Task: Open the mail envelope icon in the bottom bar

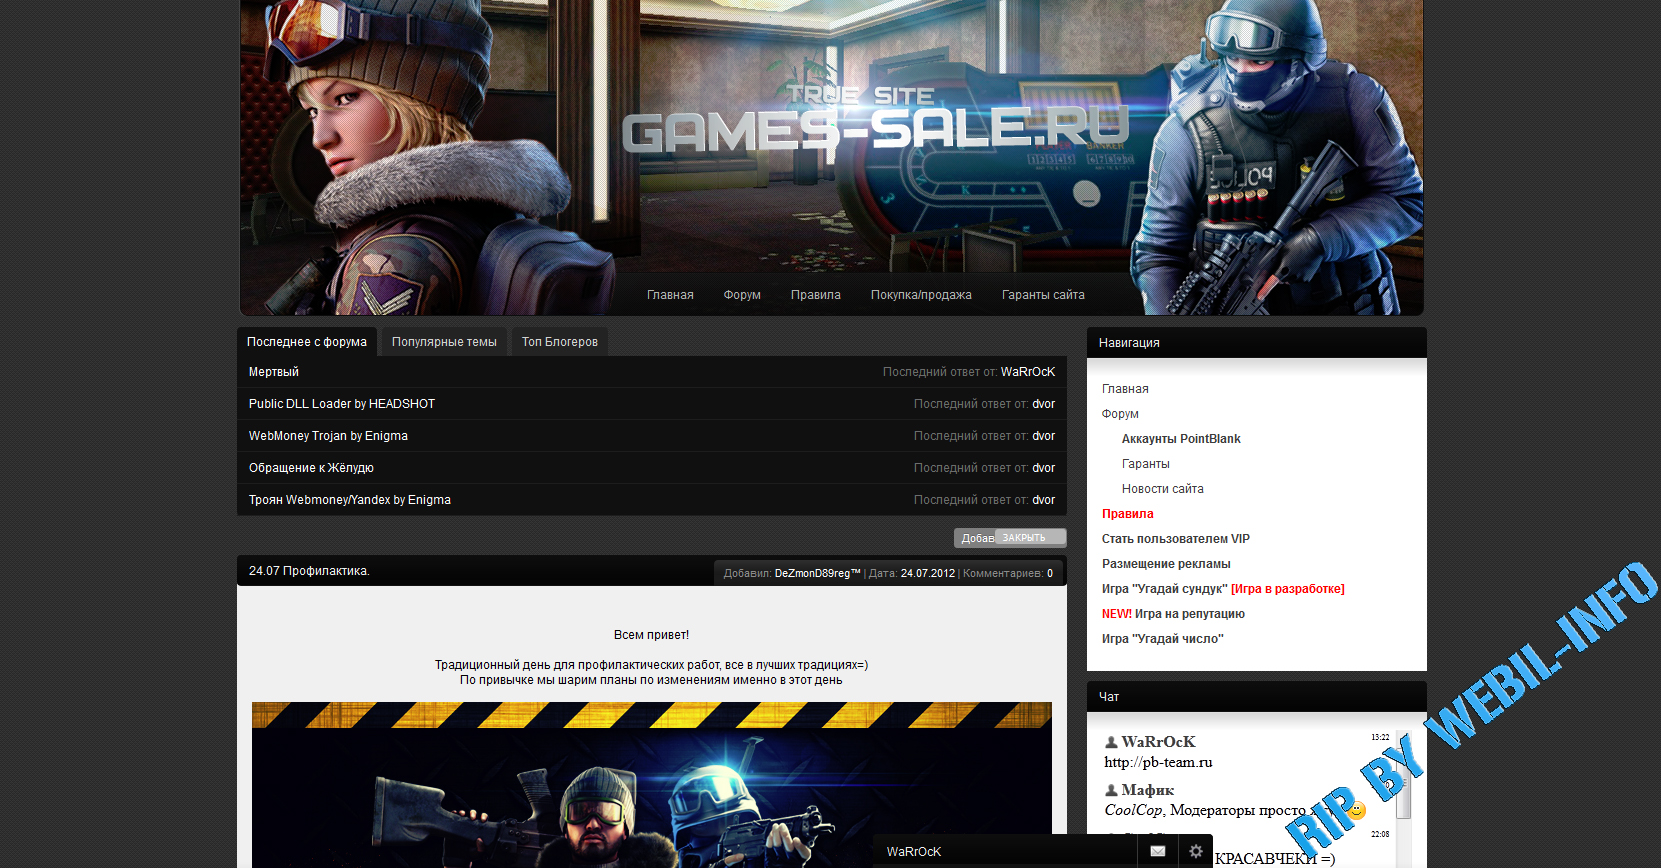Action: tap(1157, 851)
